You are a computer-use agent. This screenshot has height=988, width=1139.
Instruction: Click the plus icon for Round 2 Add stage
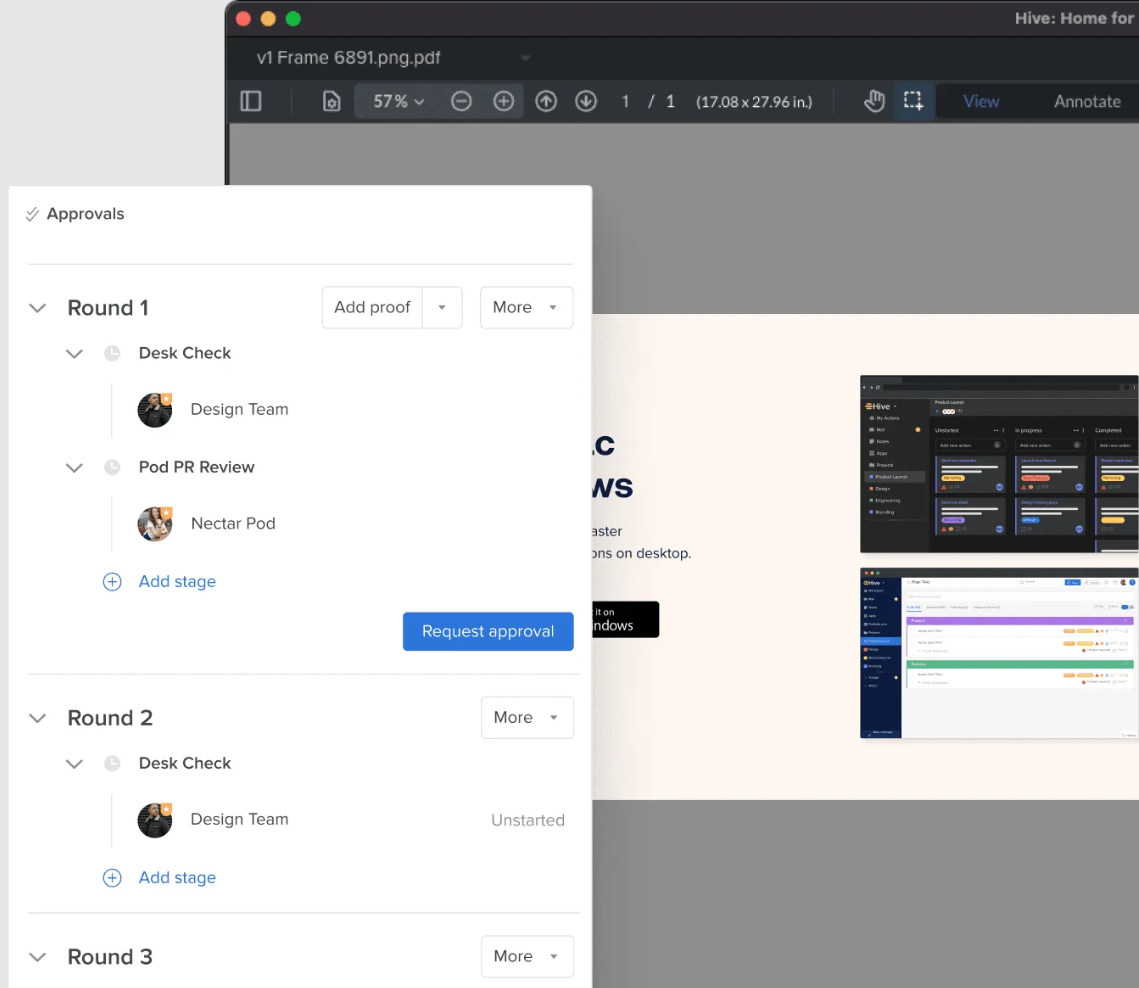[112, 878]
